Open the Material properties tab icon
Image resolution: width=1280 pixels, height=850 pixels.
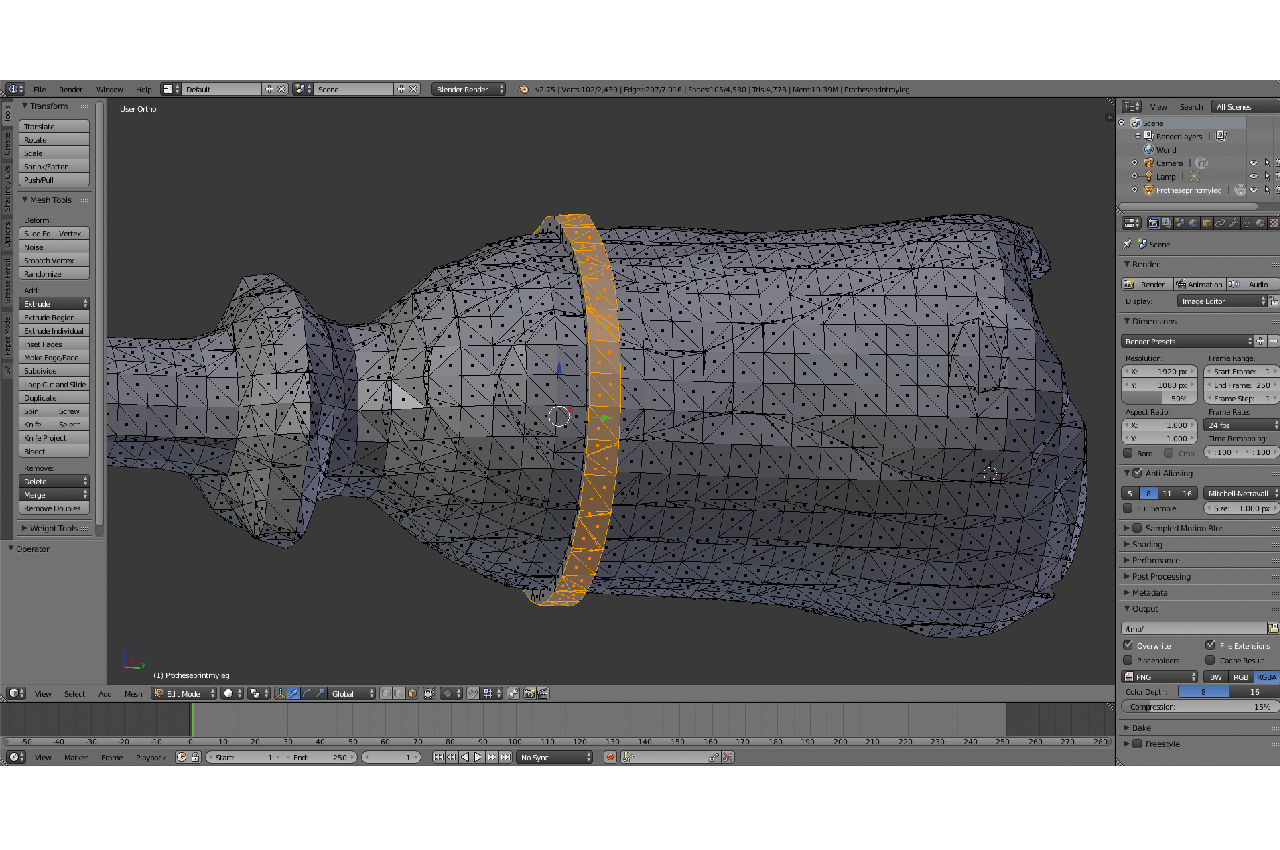click(x=1260, y=223)
